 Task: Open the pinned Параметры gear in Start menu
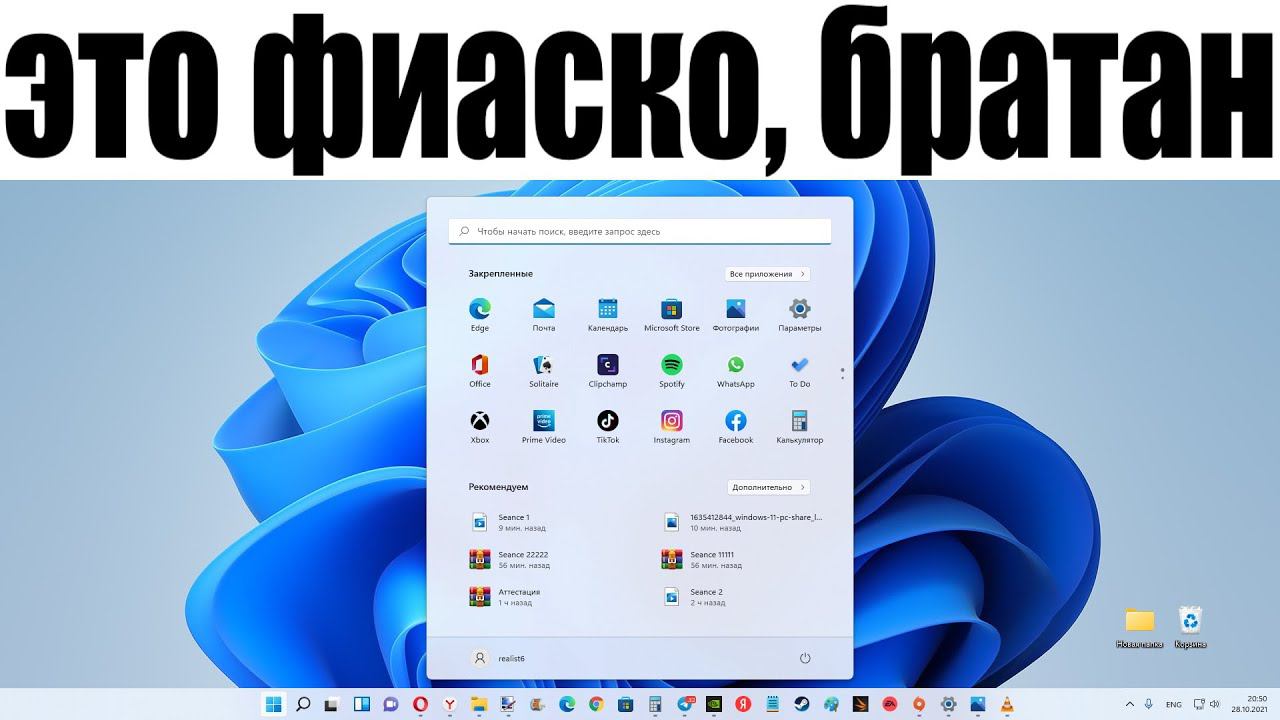point(800,314)
